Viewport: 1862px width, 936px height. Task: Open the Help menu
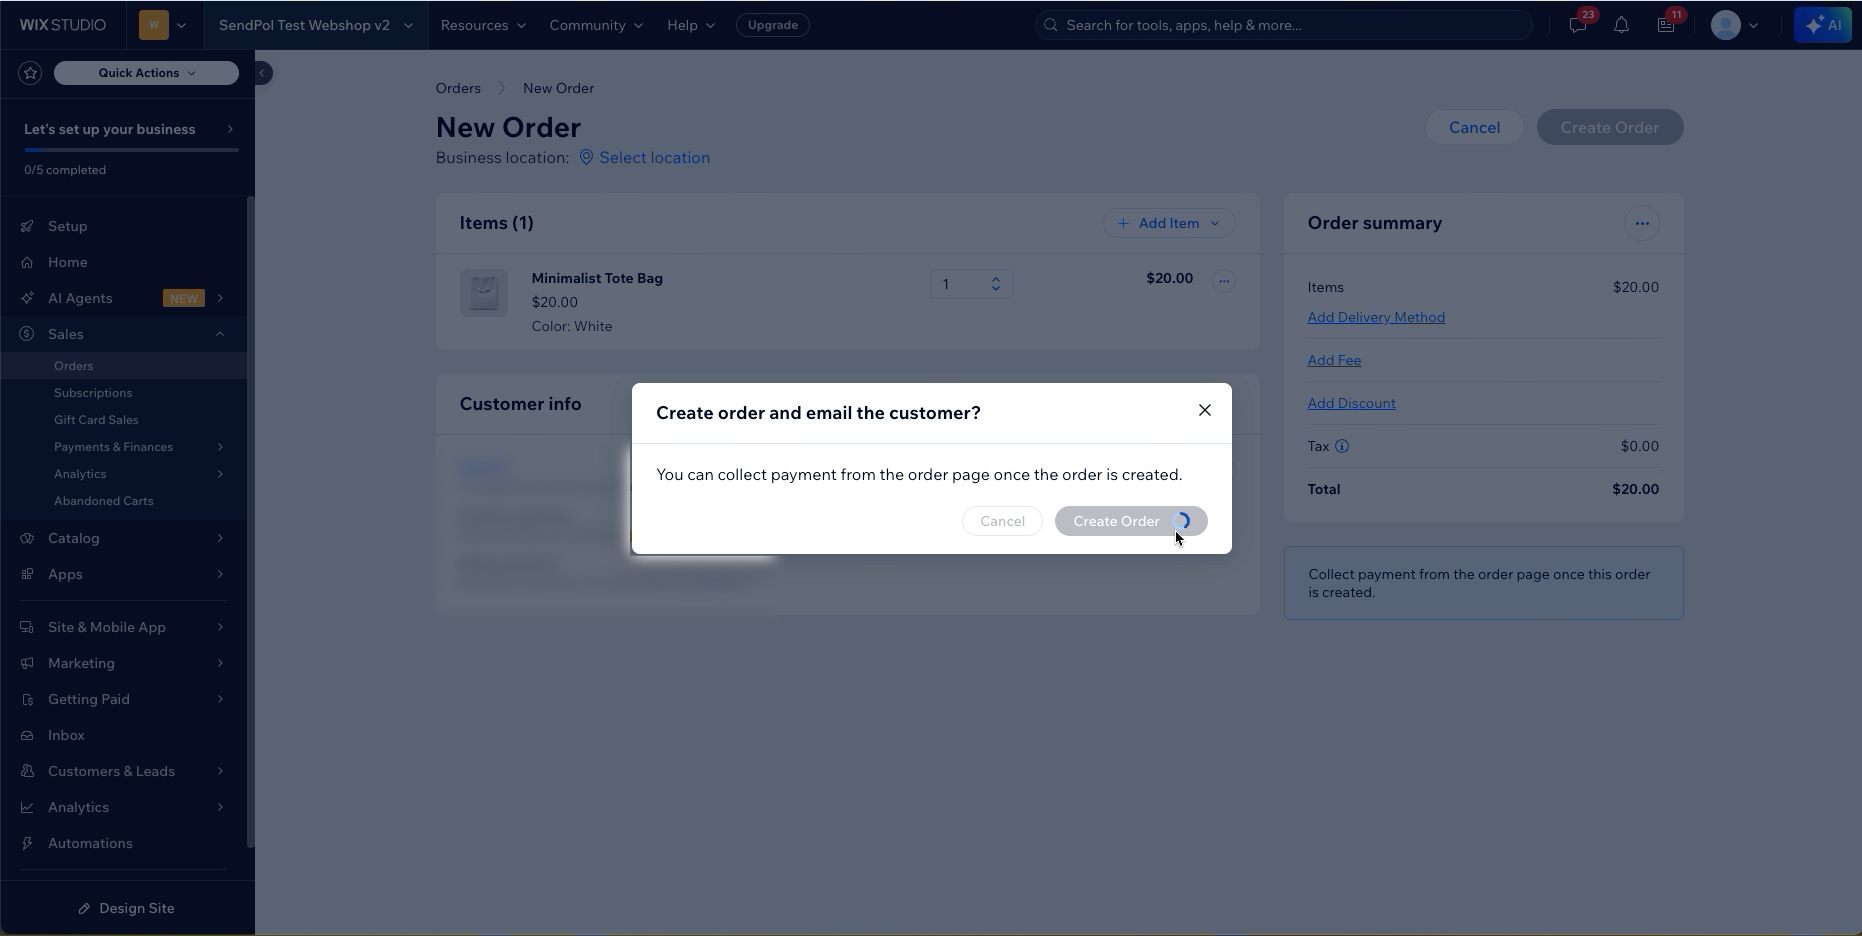(x=691, y=25)
